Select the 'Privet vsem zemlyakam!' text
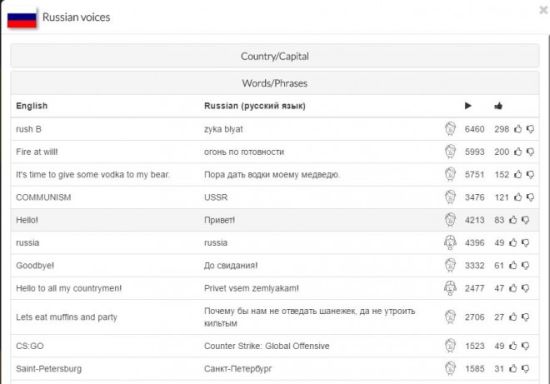 (x=251, y=288)
